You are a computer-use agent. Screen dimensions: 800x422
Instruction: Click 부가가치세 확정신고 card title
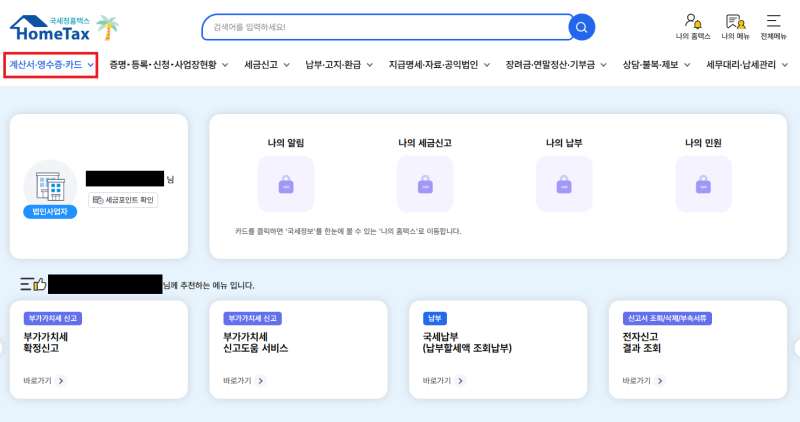[45, 342]
